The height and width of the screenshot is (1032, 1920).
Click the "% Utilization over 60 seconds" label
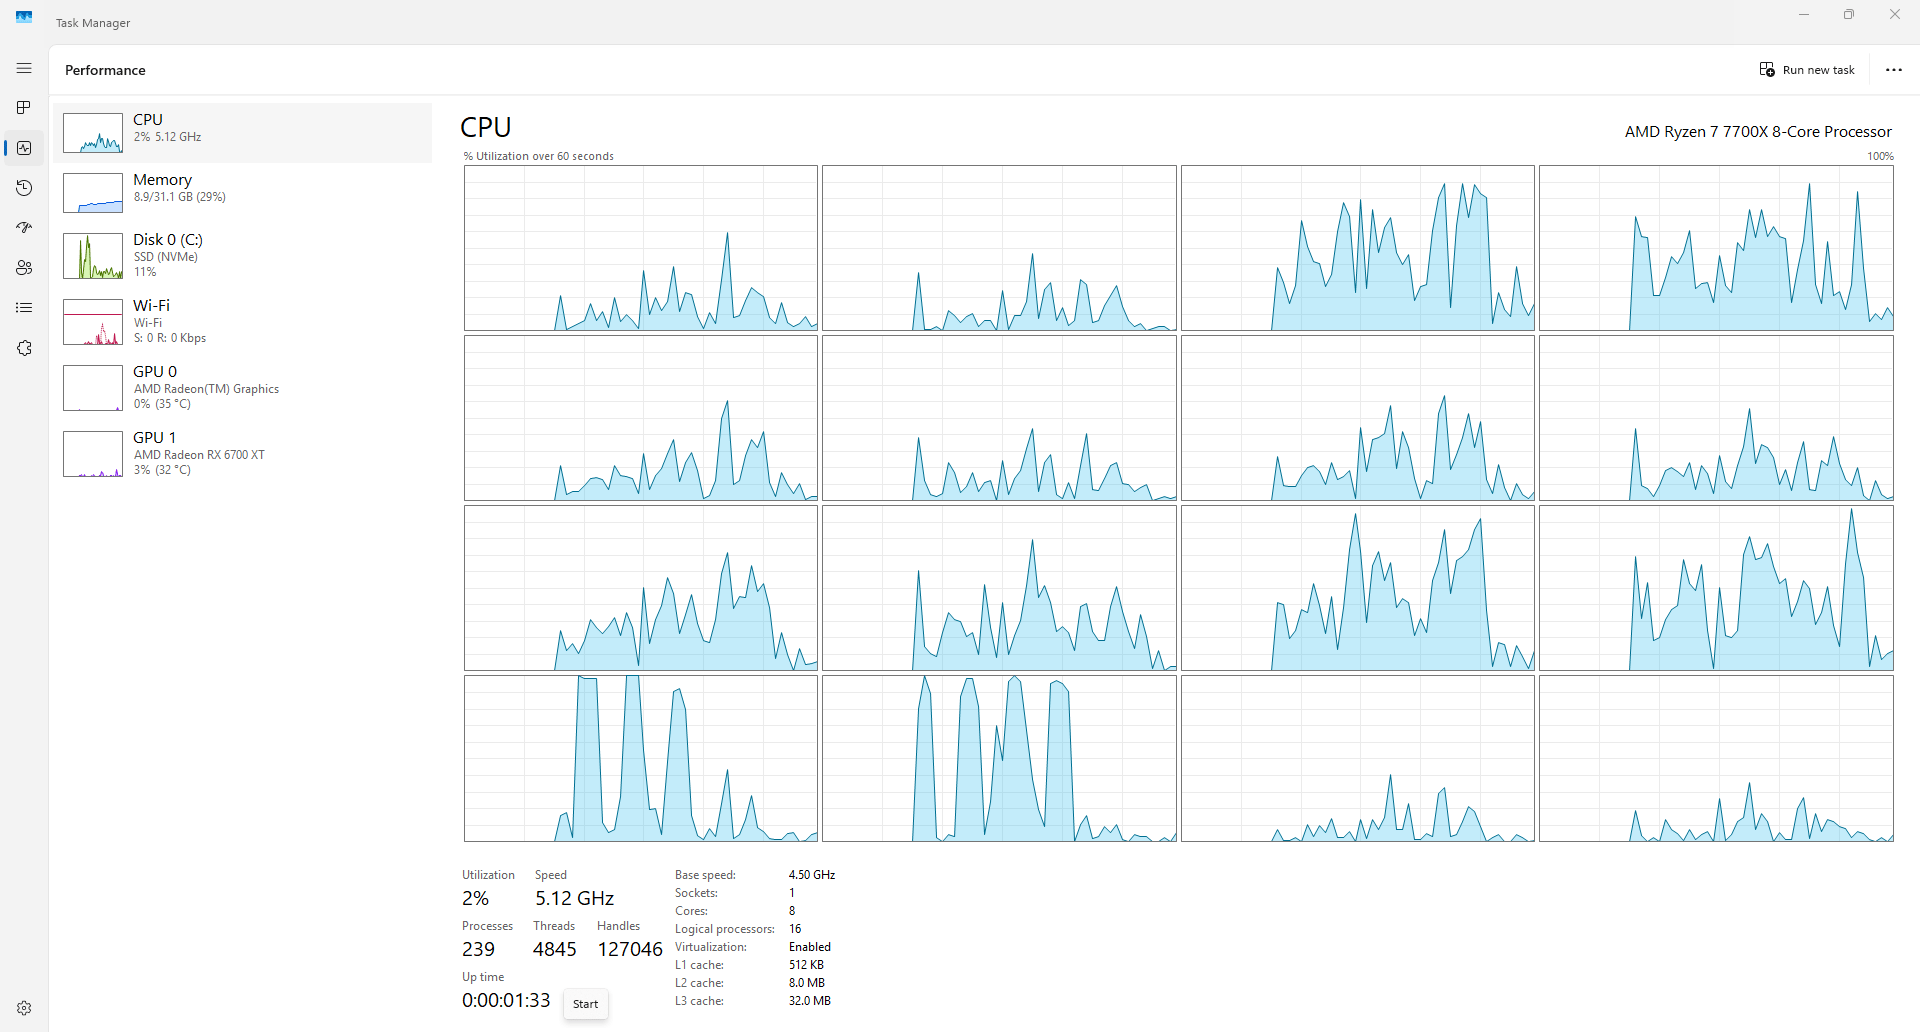pyautogui.click(x=539, y=156)
